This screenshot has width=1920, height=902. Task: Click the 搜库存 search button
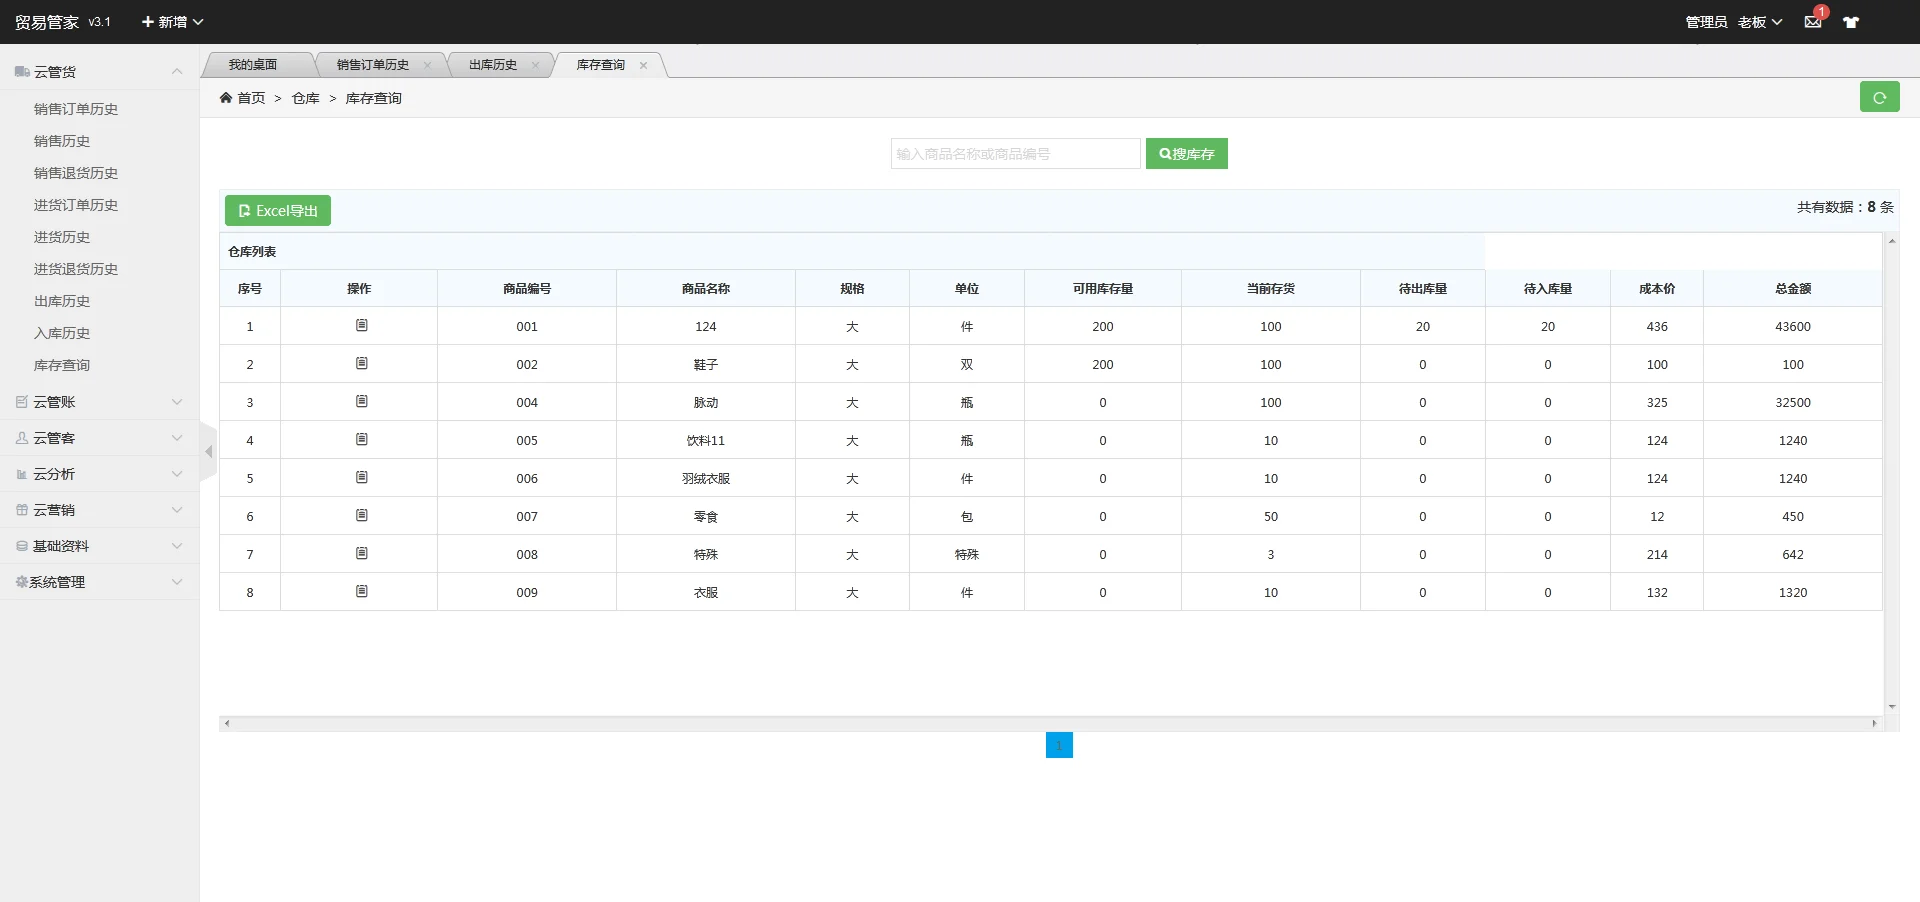click(x=1186, y=154)
